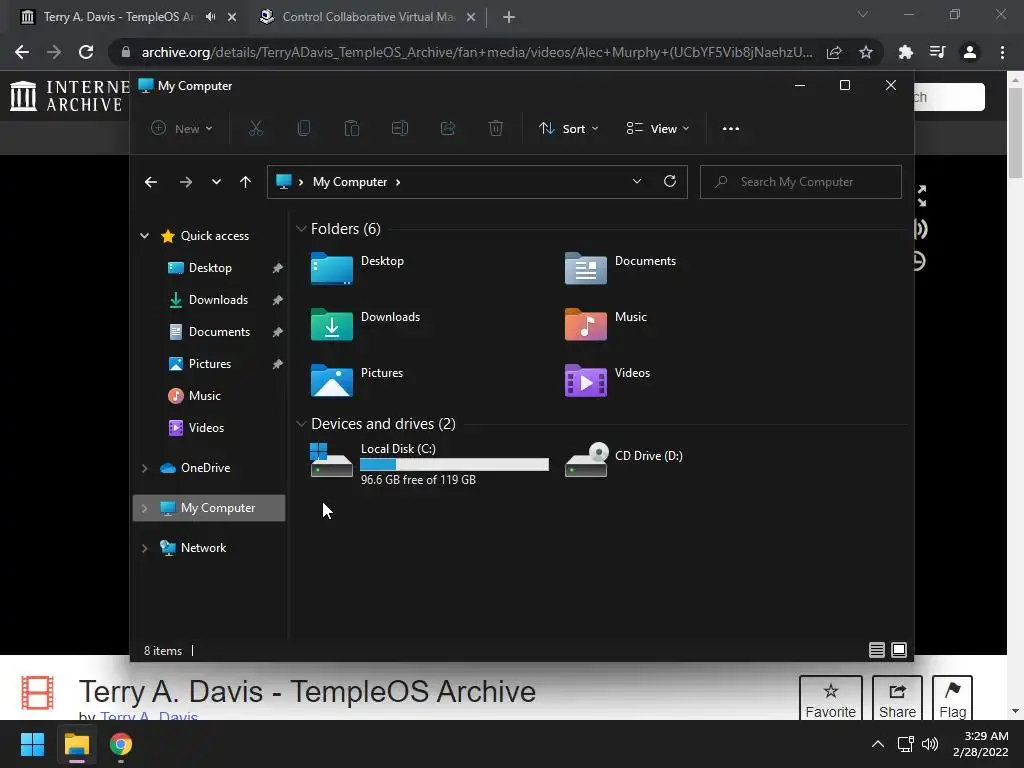Click the Copy icon in Explorer toolbar

pyautogui.click(x=304, y=129)
